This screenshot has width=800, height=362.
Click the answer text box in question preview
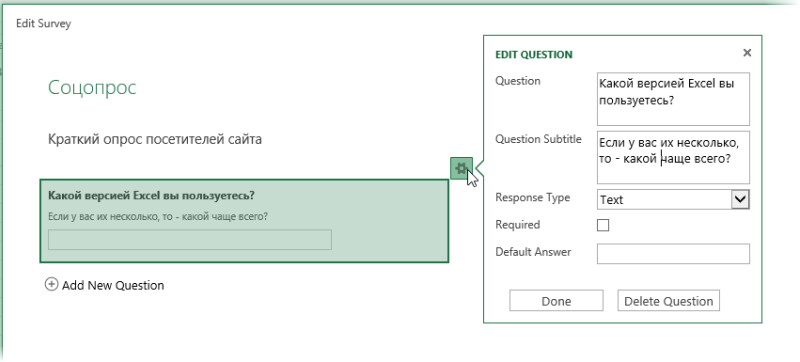pyautogui.click(x=190, y=240)
